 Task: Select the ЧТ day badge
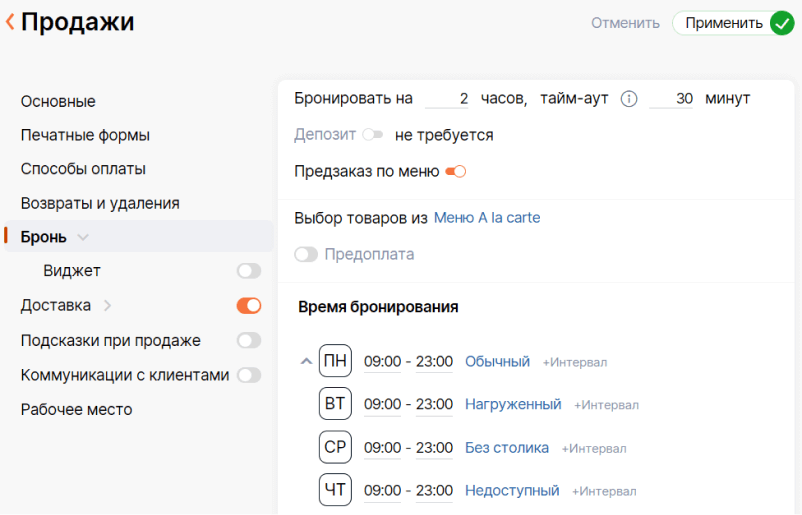point(335,490)
